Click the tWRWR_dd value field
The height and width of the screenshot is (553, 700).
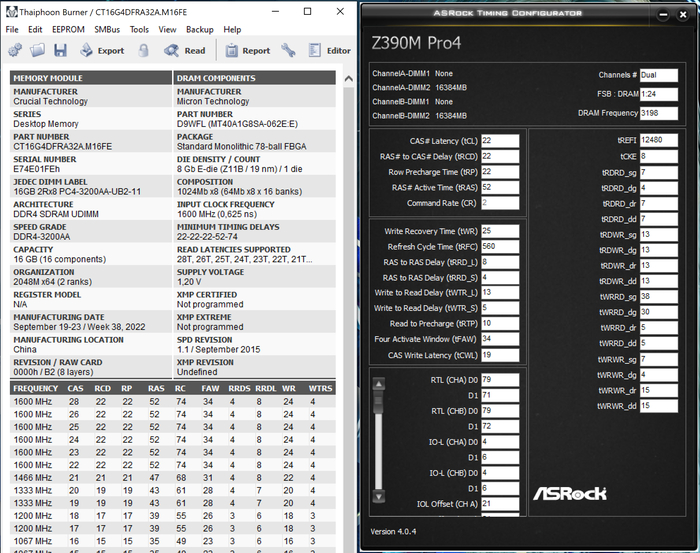coord(658,406)
